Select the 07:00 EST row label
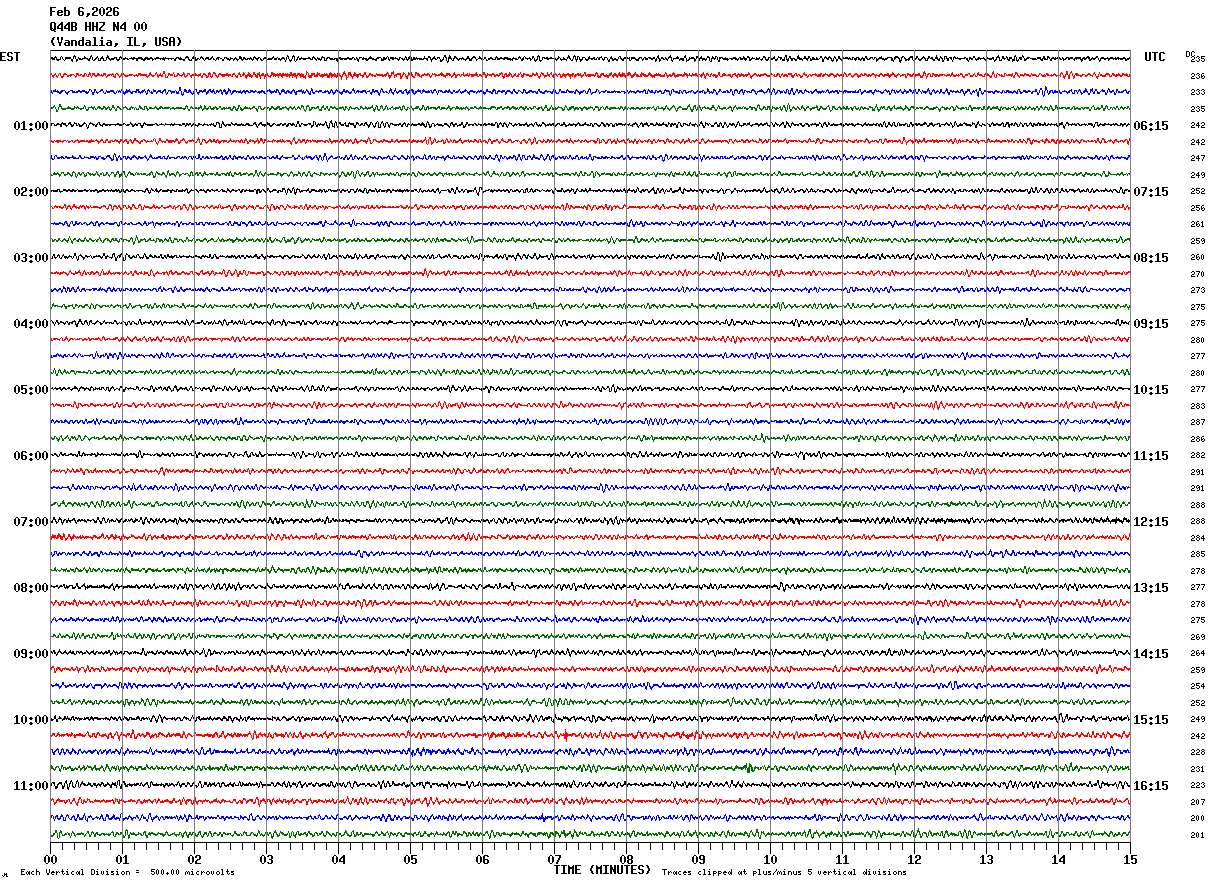Screen dimensions: 1210x886 (31, 522)
